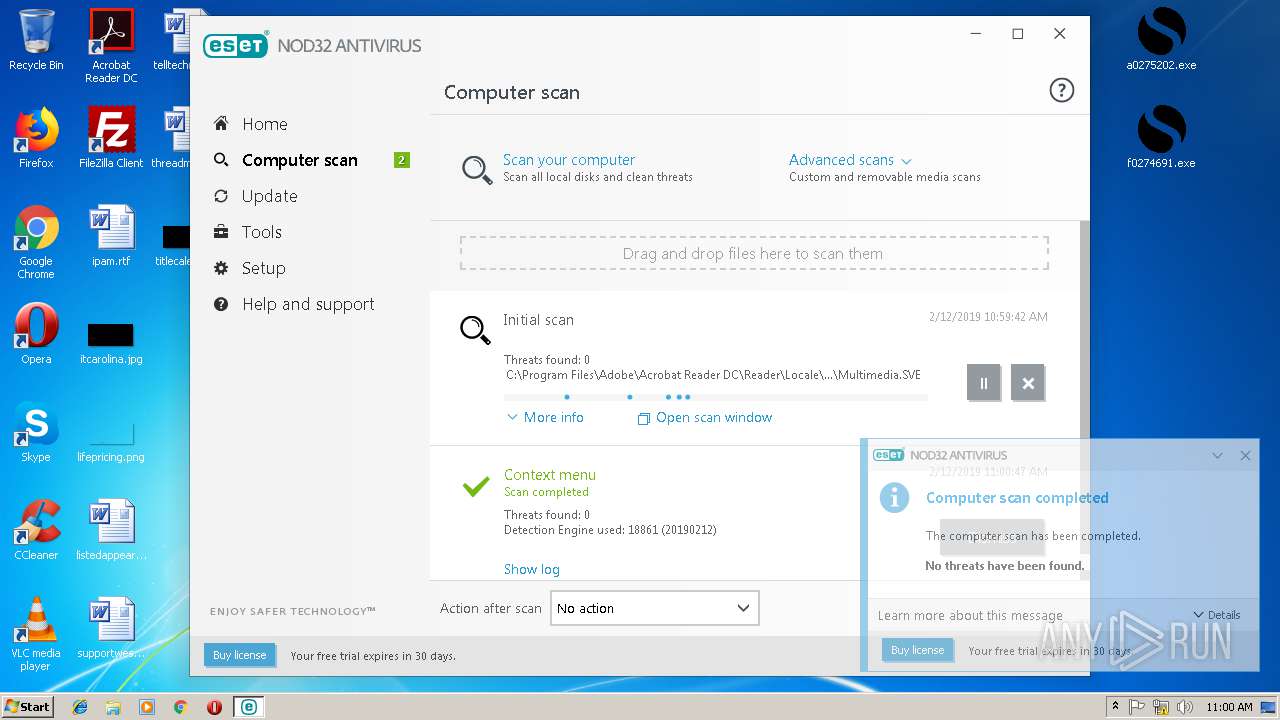Click Show log for Context menu scan
1280x720 pixels.
[x=532, y=569]
